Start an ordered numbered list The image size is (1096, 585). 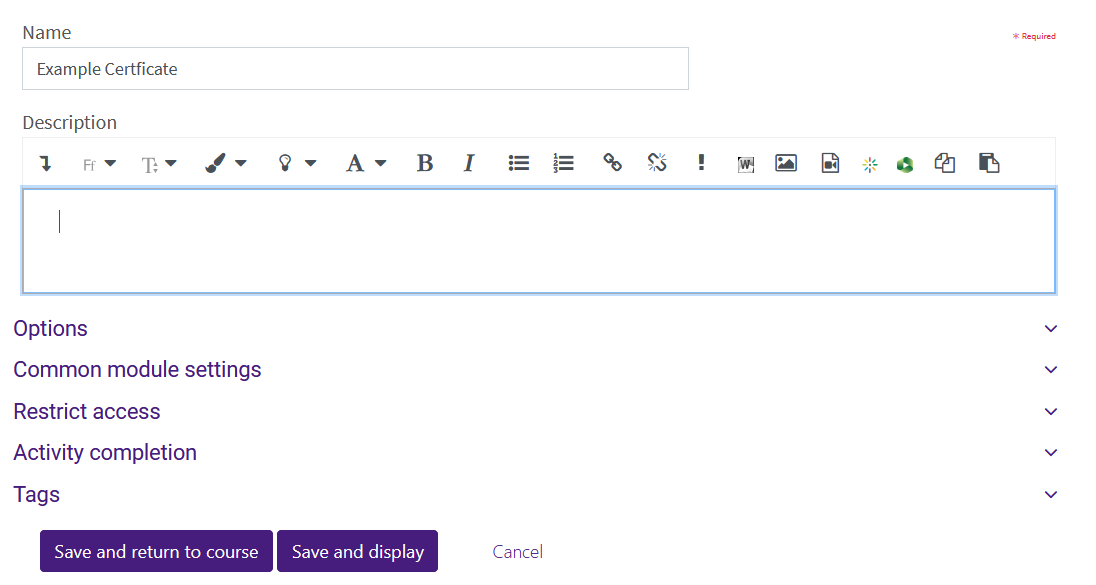562,162
